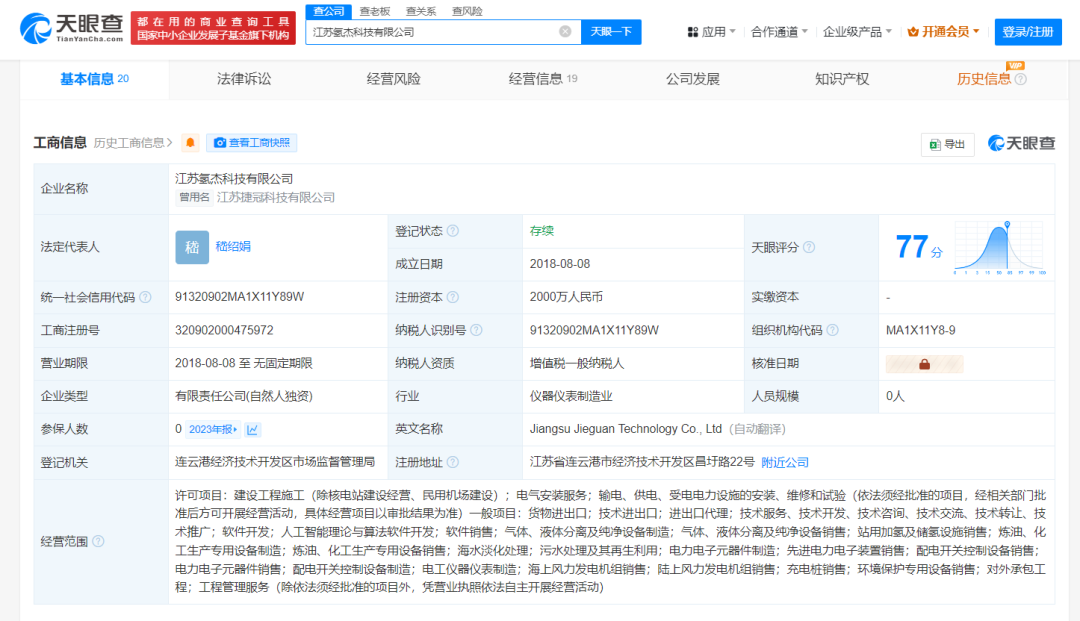Switch to the 历史信息 tab

tap(984, 79)
